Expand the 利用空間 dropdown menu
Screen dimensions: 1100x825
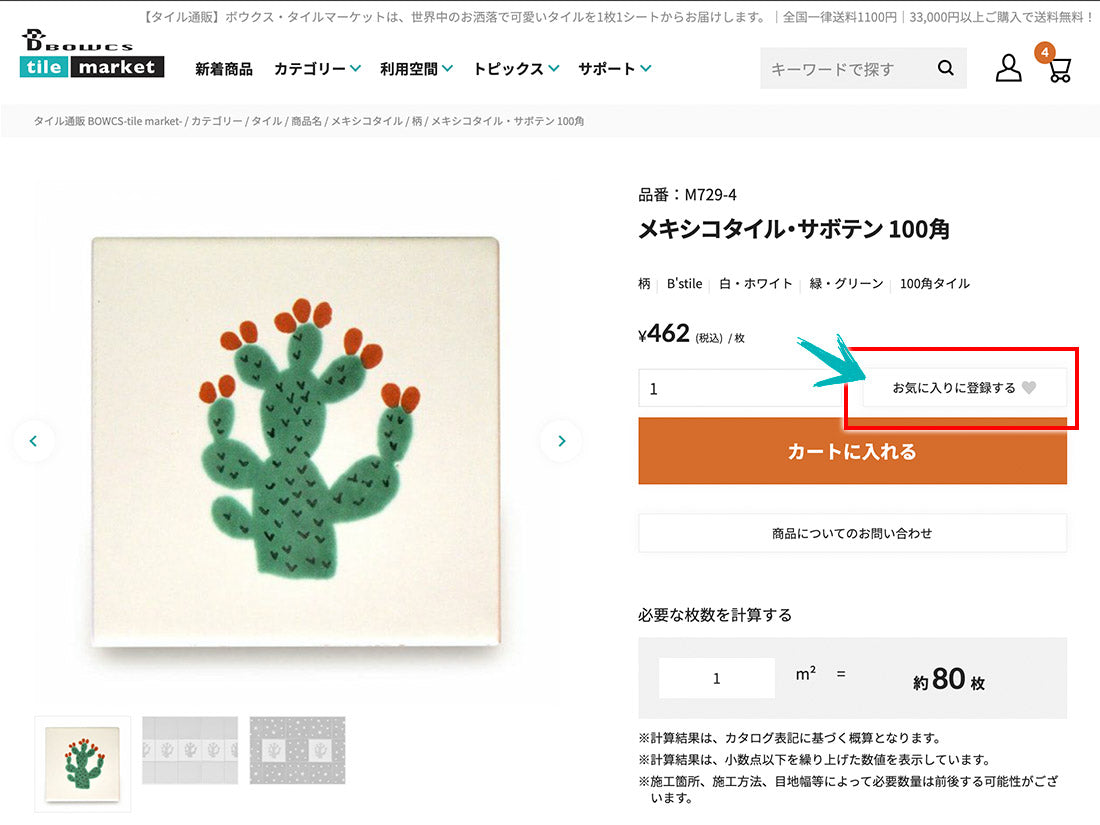[416, 69]
